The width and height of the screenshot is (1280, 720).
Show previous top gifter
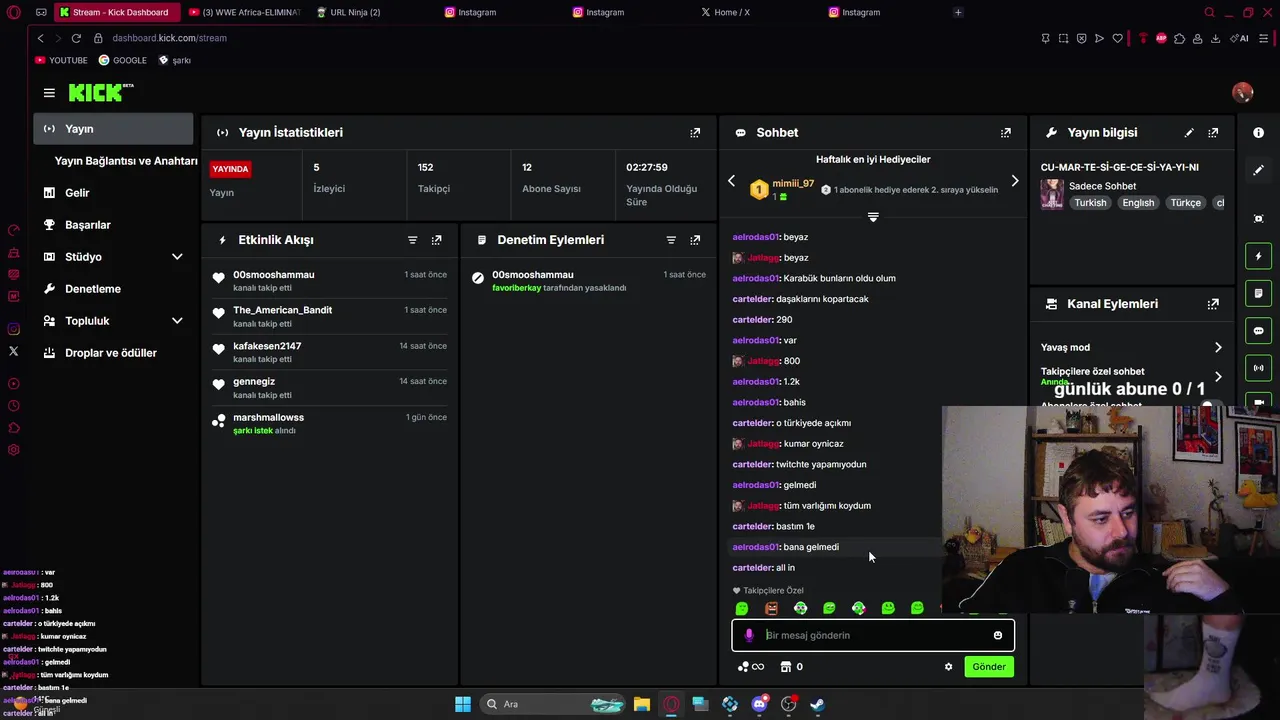point(731,181)
